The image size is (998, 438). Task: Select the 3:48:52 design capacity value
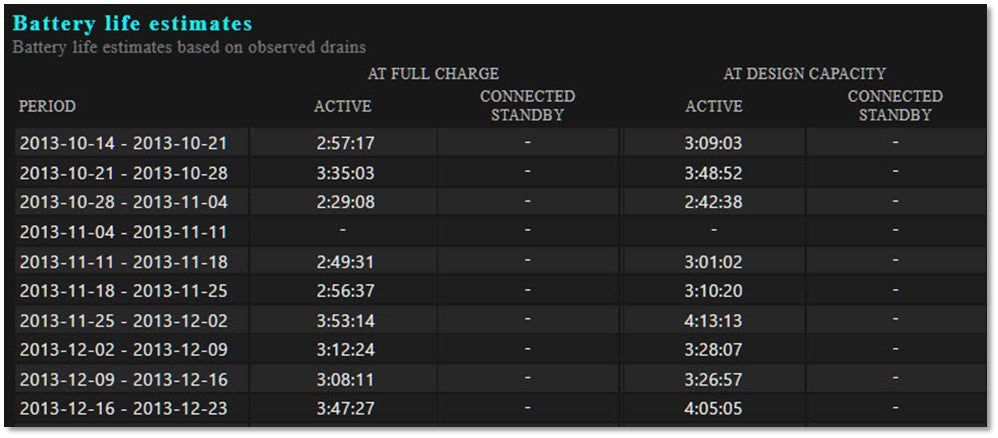click(x=713, y=173)
